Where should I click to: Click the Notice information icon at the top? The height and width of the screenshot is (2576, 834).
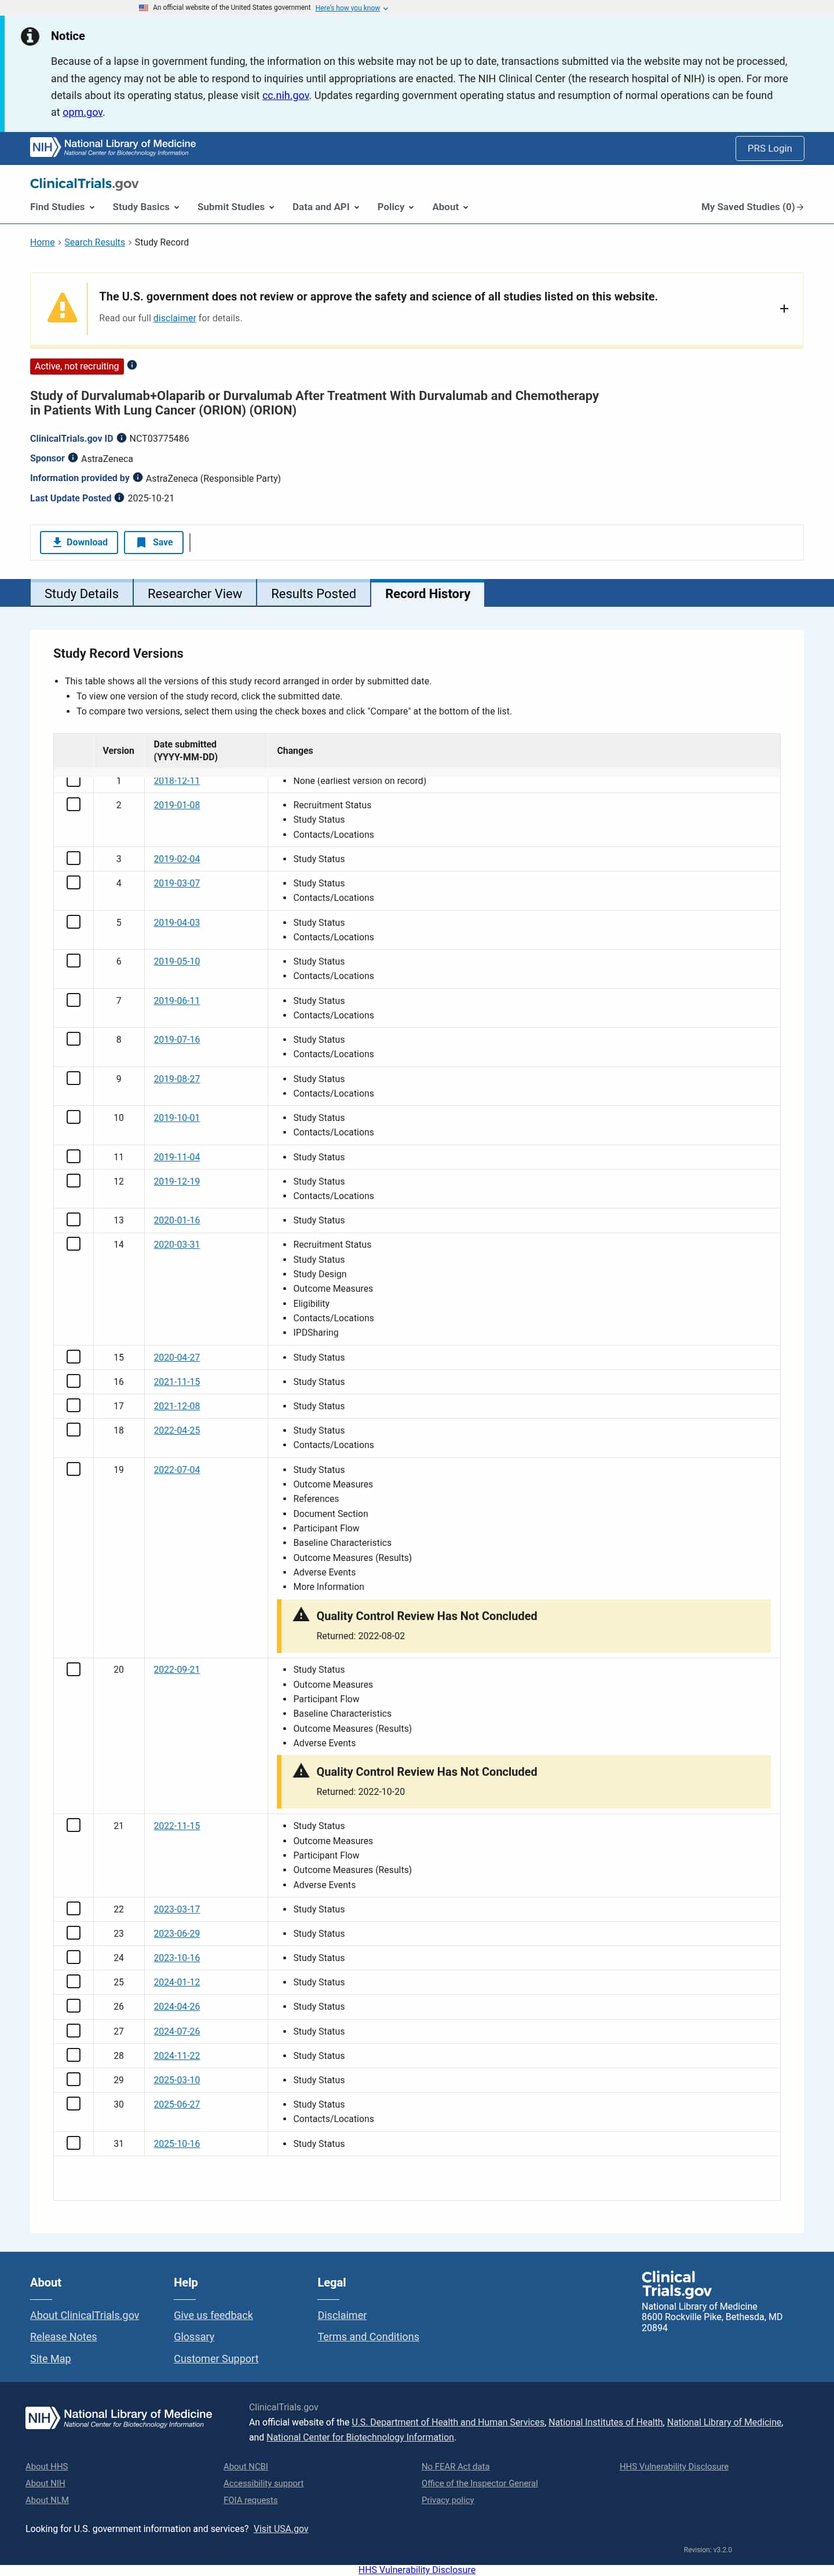(x=31, y=36)
